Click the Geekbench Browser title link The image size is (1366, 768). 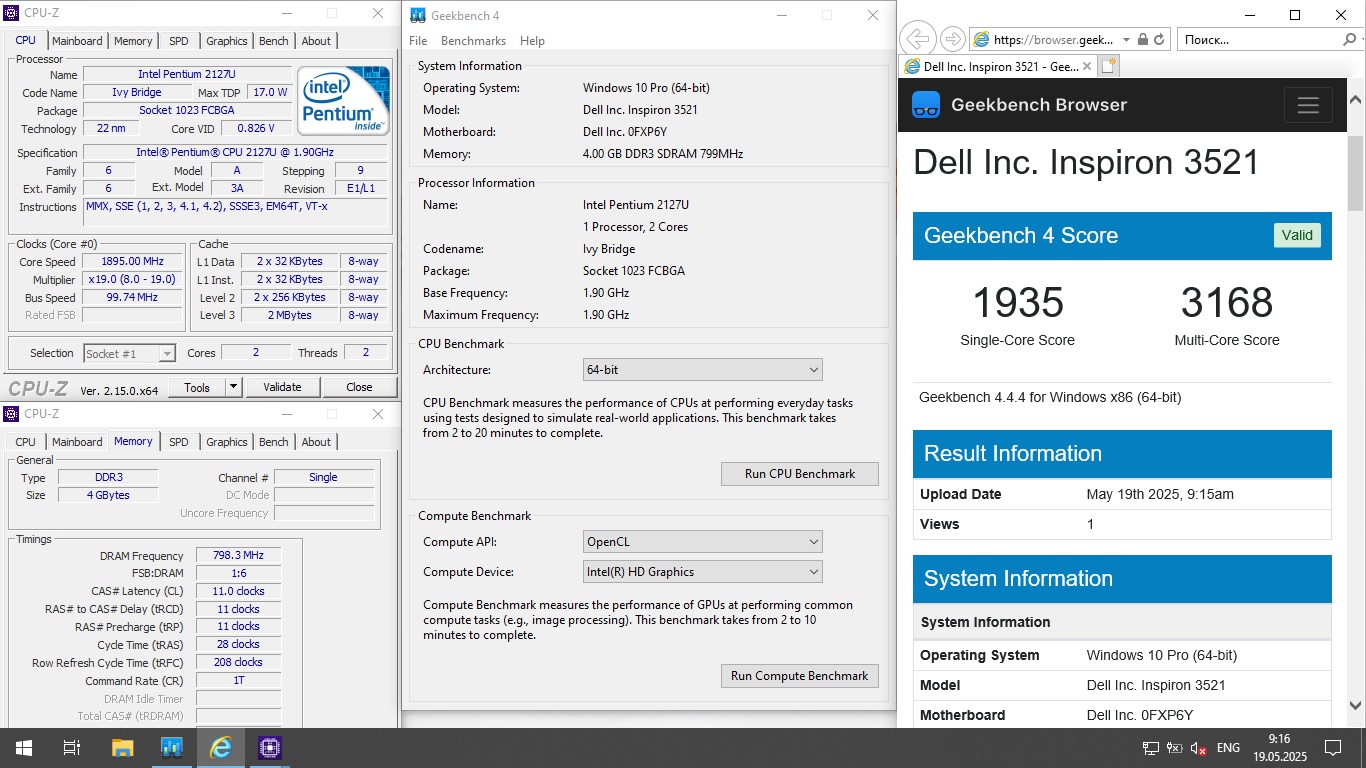pyautogui.click(x=1039, y=105)
